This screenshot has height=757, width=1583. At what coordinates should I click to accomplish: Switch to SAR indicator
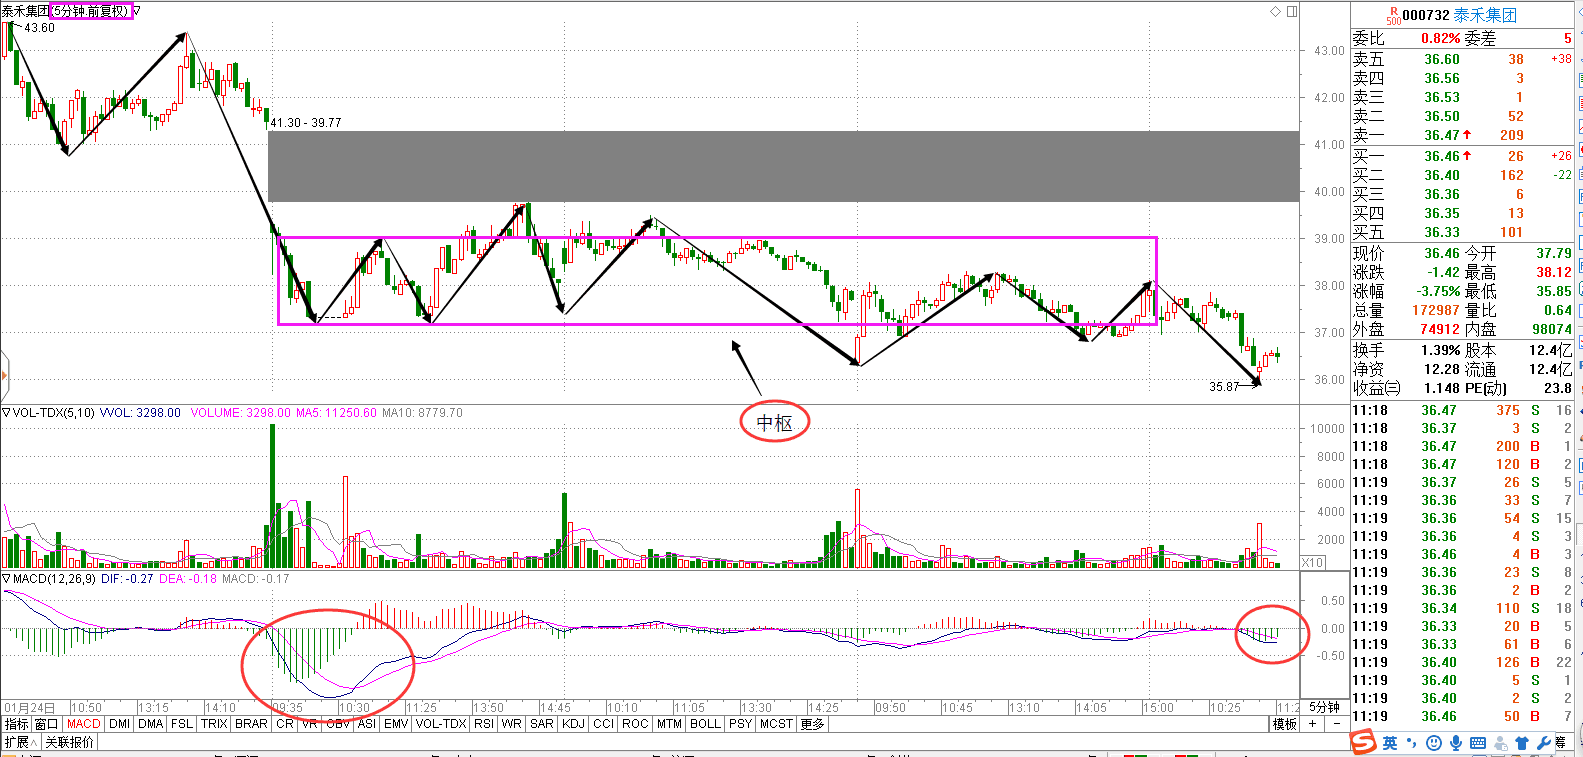coord(542,724)
